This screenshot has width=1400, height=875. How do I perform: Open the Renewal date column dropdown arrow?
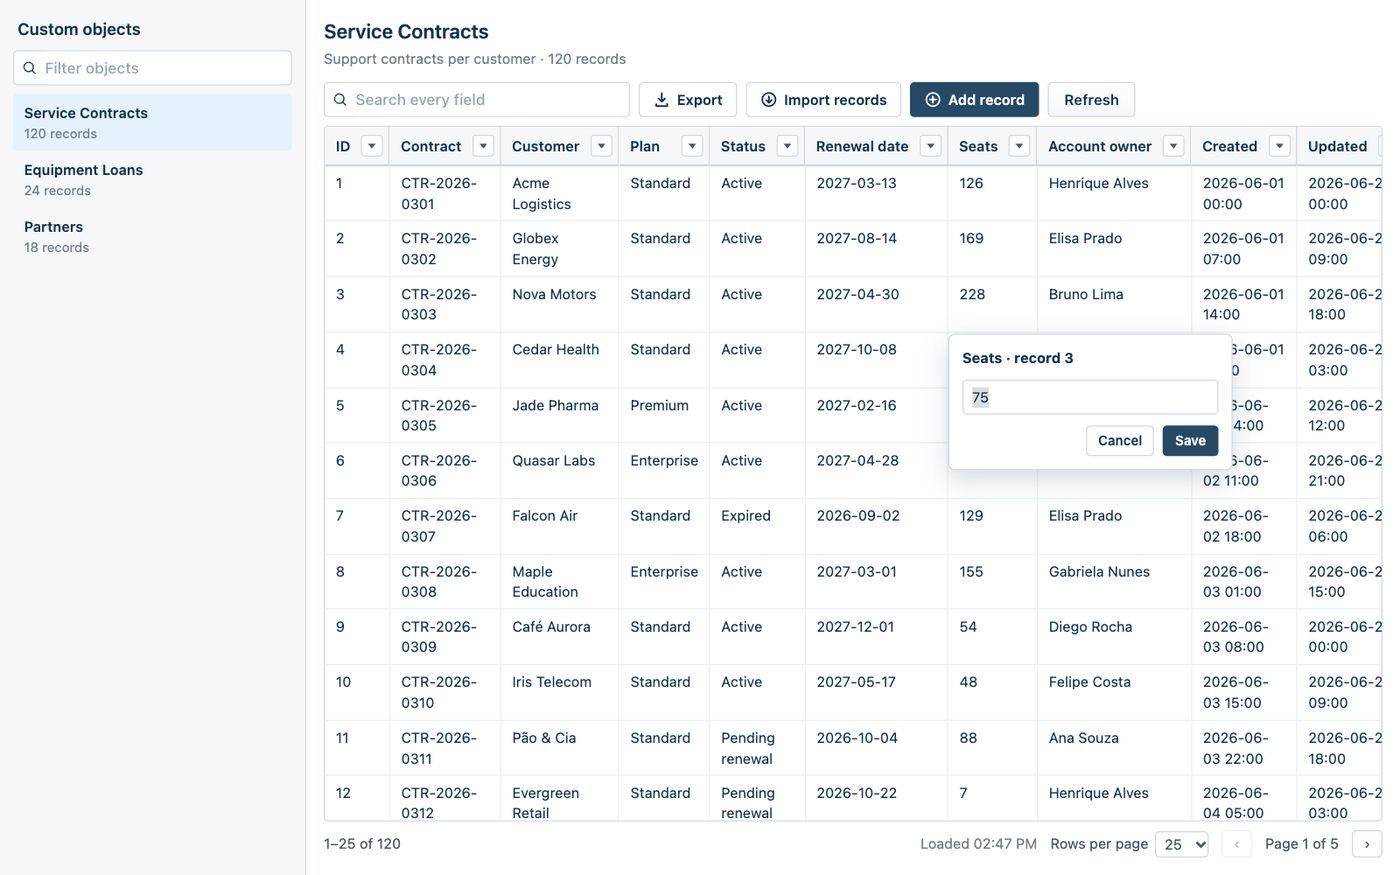(931, 146)
